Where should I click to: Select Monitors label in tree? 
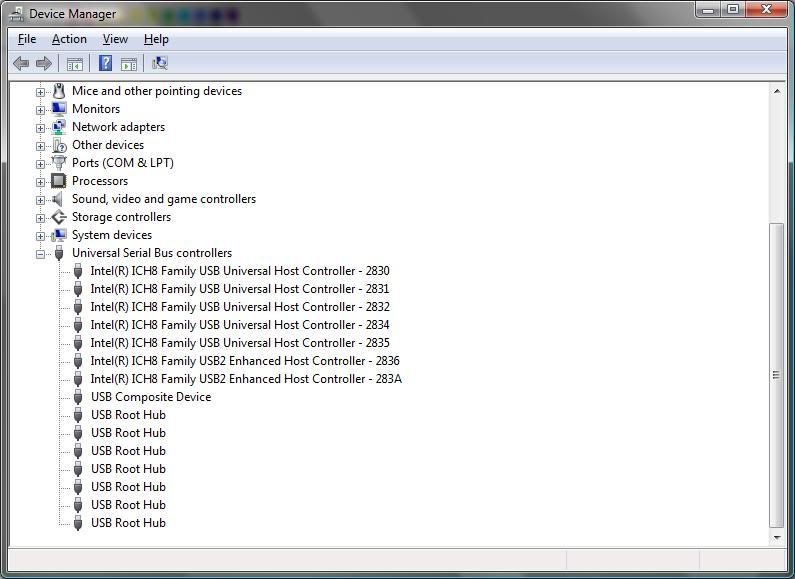point(96,109)
